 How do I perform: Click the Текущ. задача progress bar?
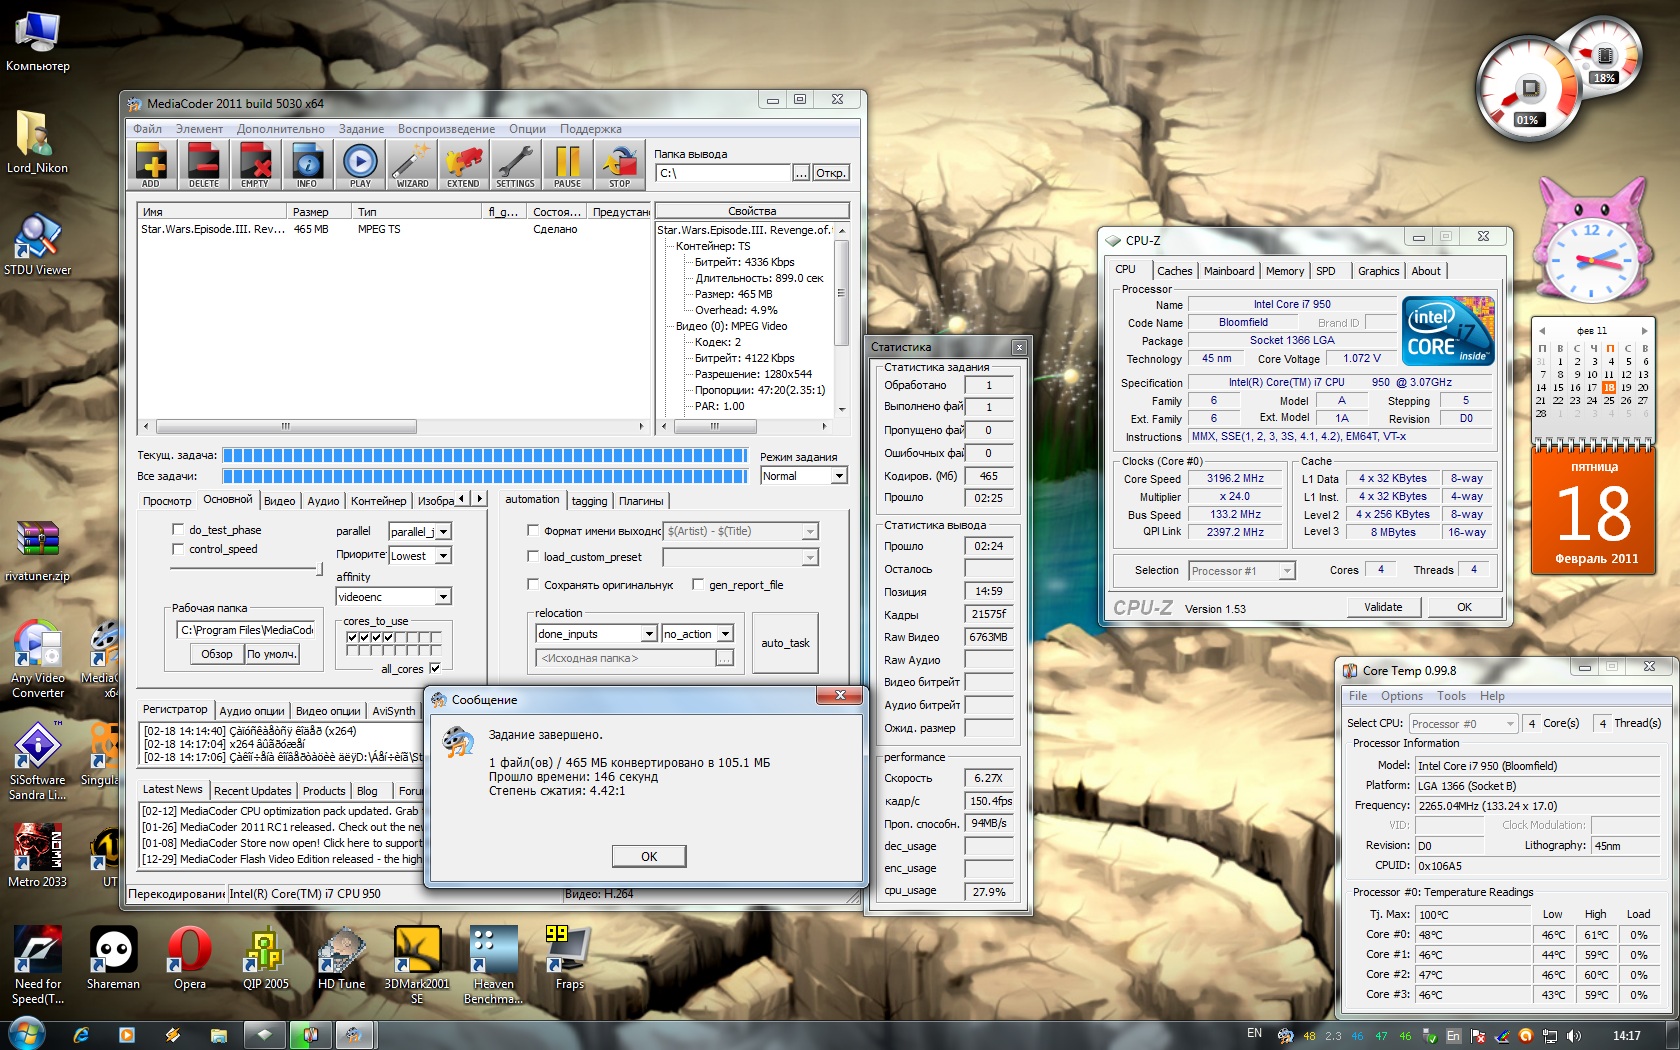(485, 455)
